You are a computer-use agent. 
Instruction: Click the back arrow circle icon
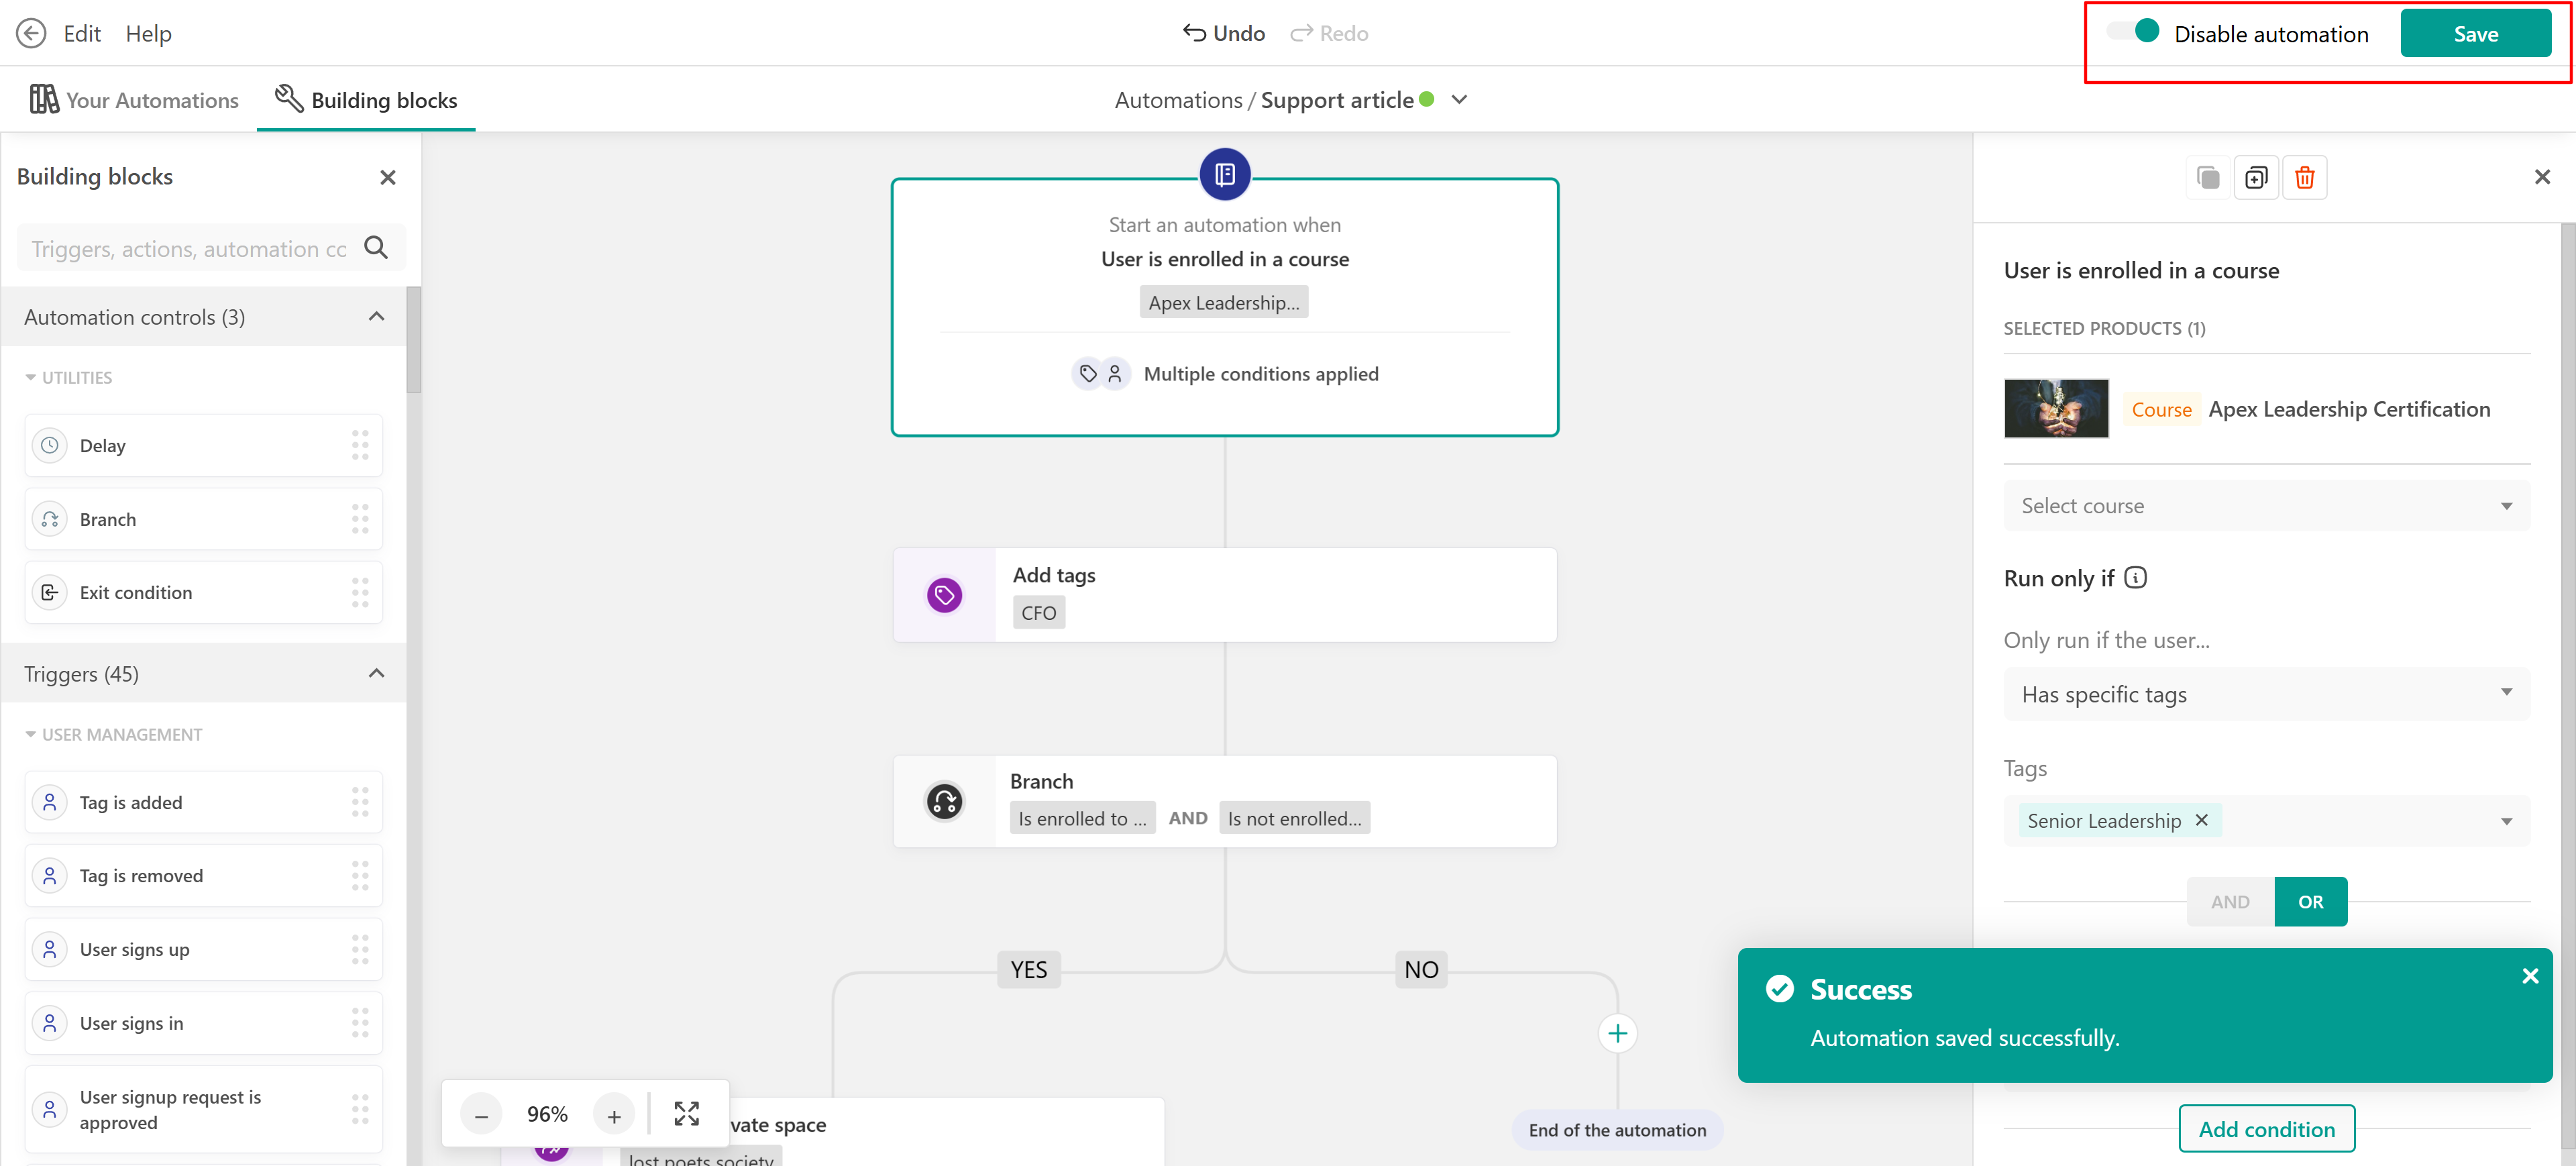pyautogui.click(x=31, y=33)
